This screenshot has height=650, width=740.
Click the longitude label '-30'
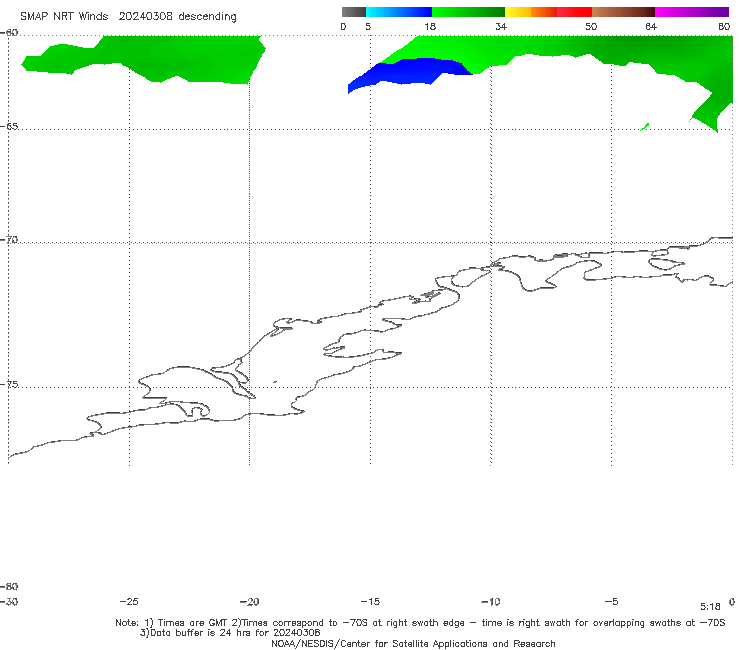[x=9, y=601]
